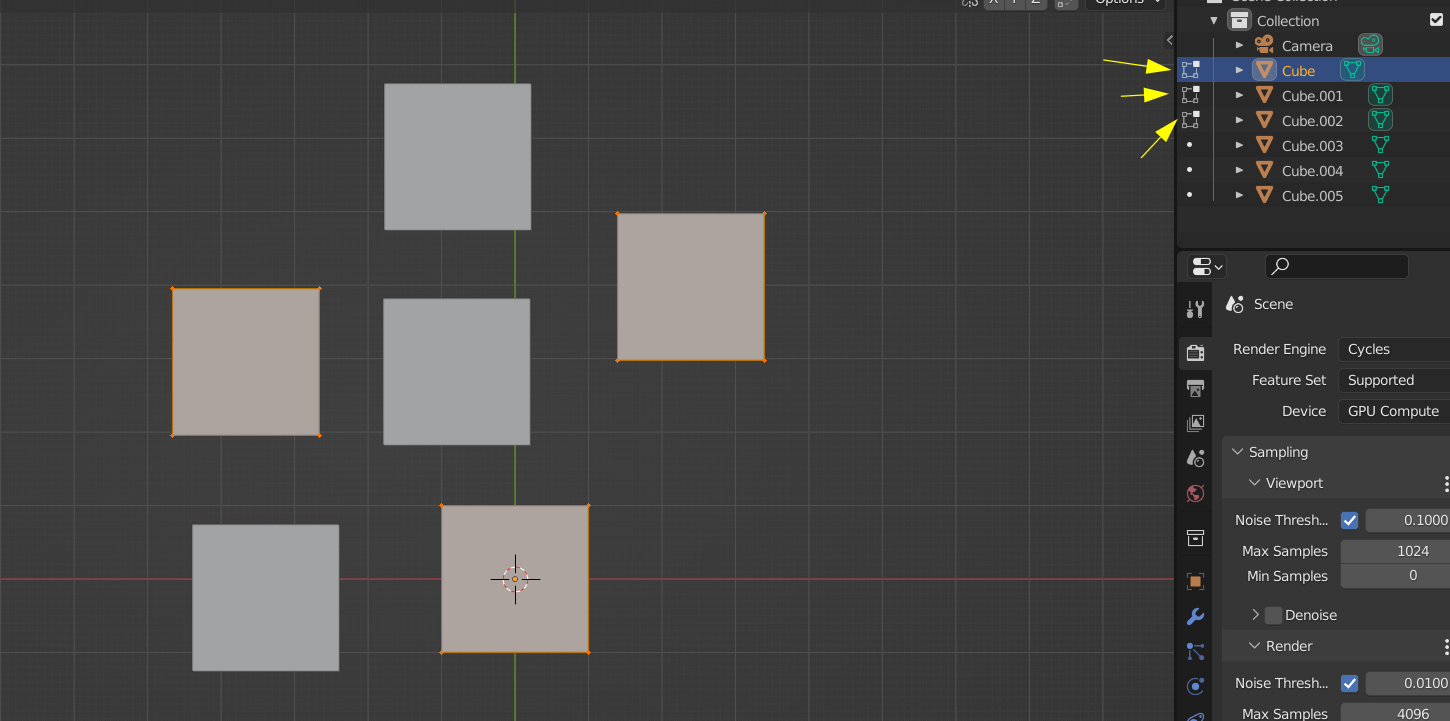Screen dimensions: 1450x721
Task: Open the Feature Set dropdown showing Supported
Action: click(1393, 380)
